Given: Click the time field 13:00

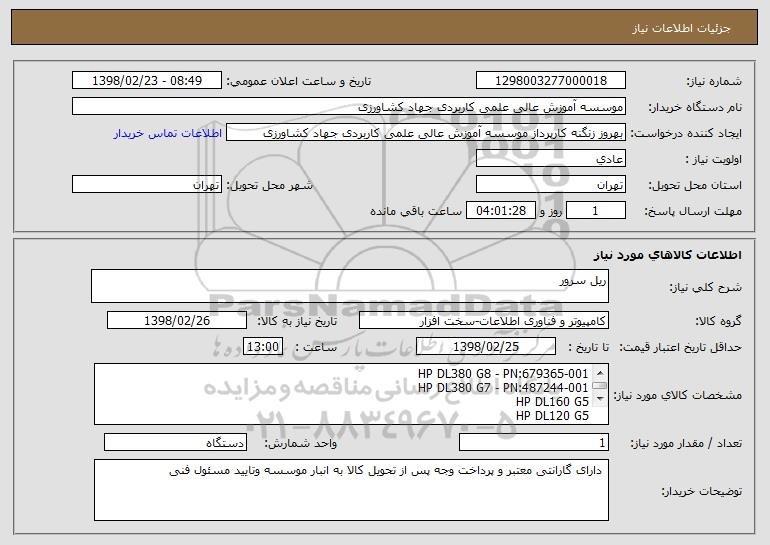Looking at the screenshot, I should click(263, 347).
